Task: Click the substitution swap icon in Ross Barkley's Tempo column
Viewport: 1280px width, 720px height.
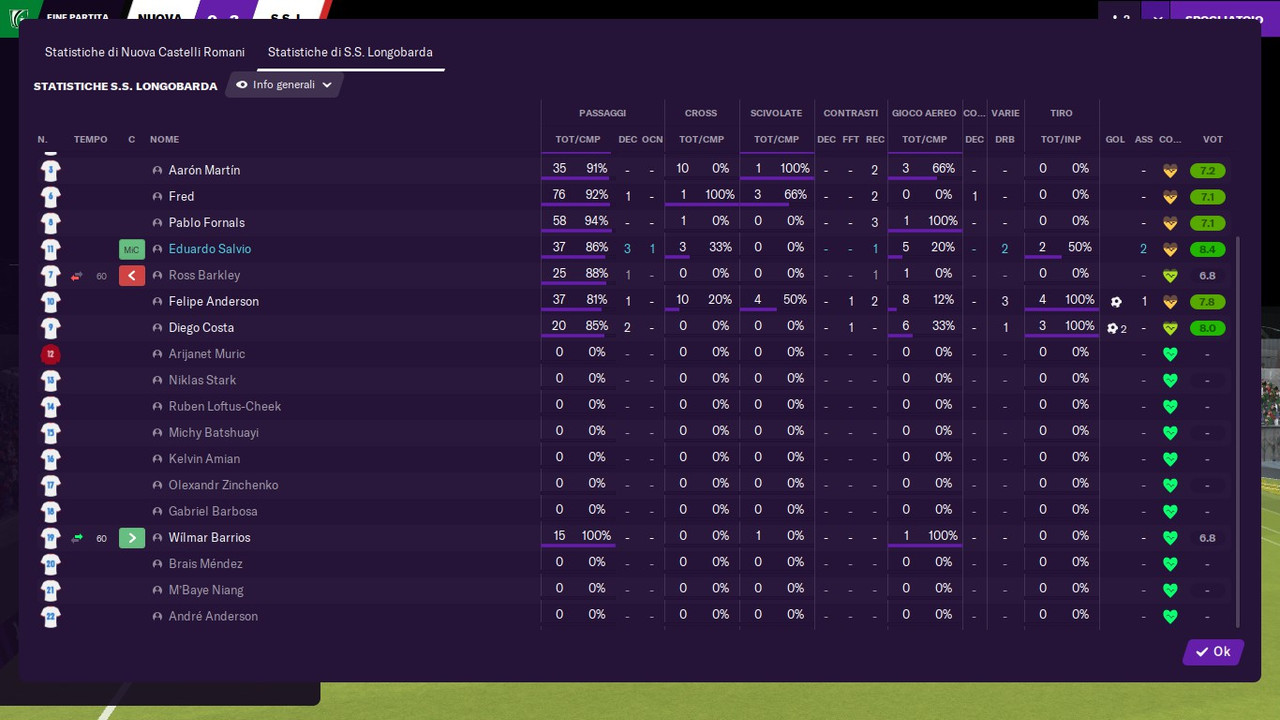Action: (x=77, y=276)
